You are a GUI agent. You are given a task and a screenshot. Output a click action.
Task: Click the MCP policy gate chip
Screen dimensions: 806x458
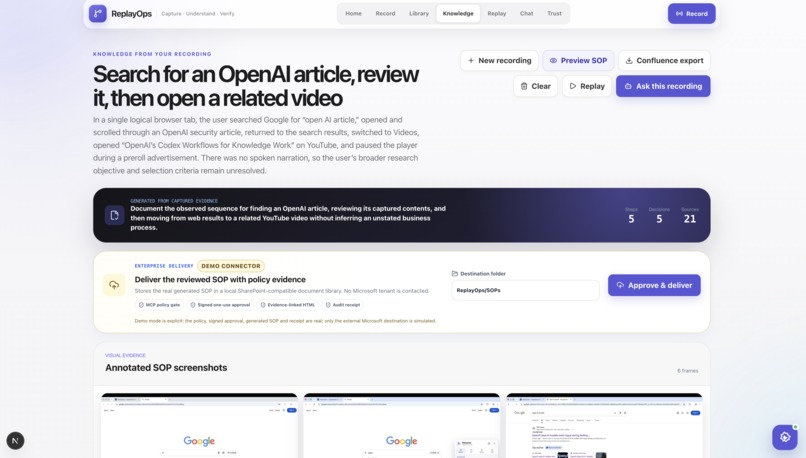(159, 305)
